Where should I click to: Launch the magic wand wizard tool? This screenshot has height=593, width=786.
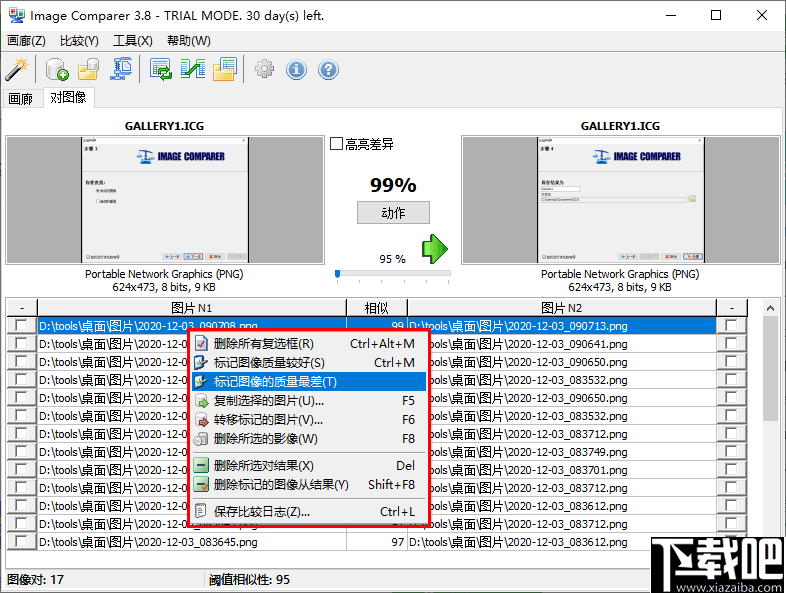tap(17, 69)
